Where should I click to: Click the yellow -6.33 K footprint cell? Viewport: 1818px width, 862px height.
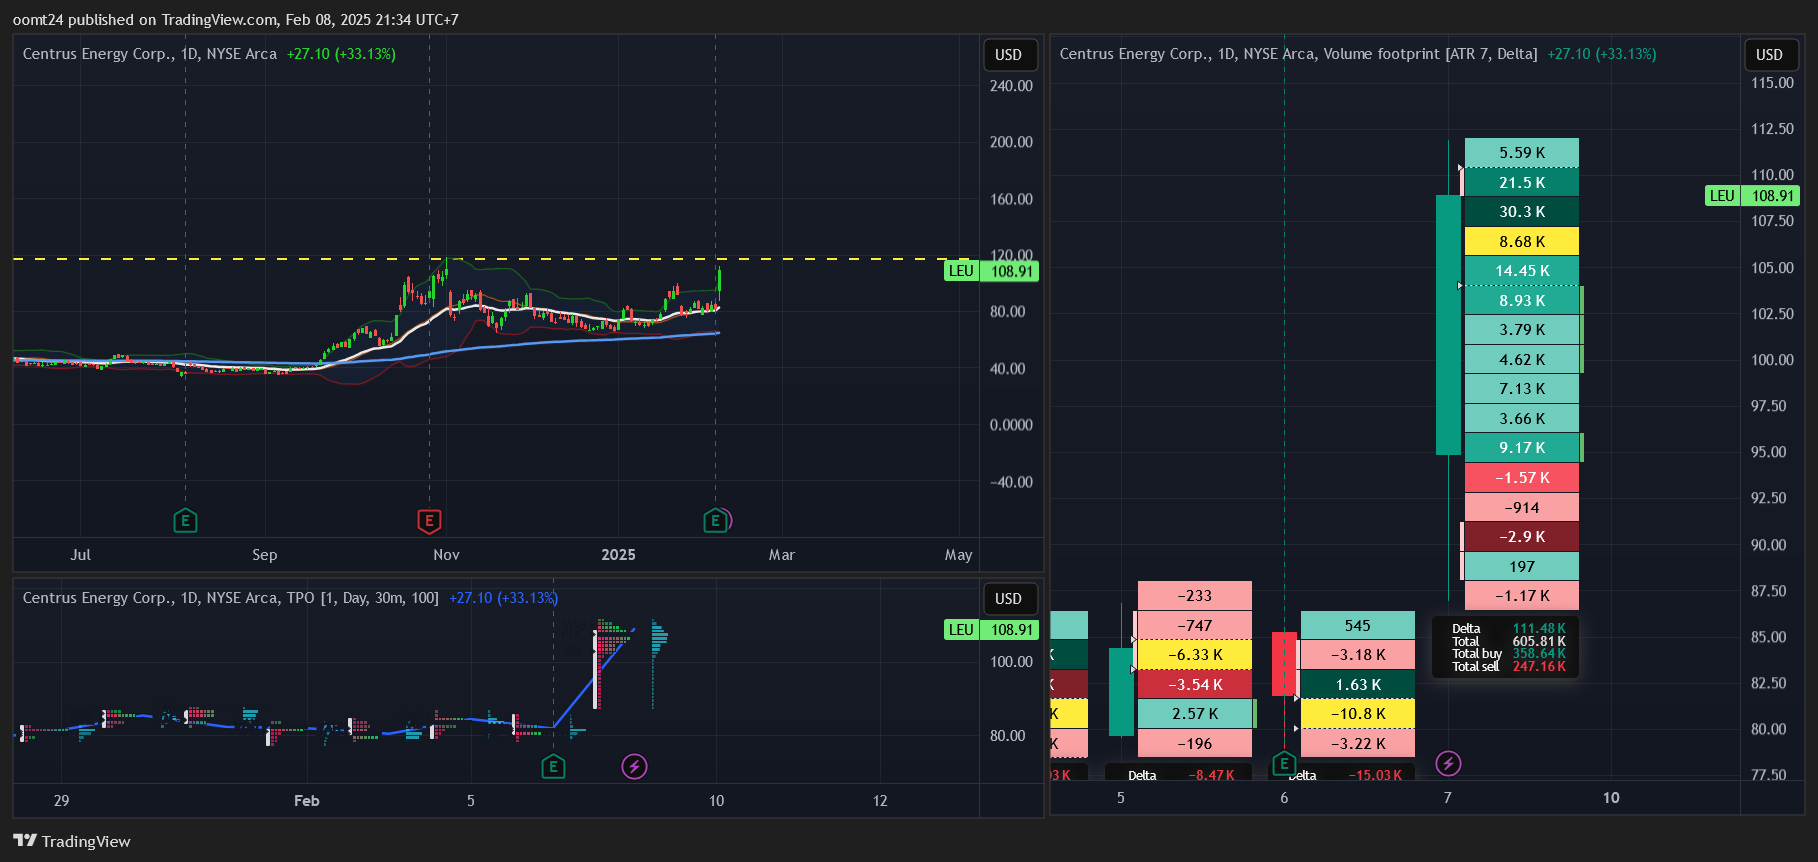pyautogui.click(x=1195, y=655)
